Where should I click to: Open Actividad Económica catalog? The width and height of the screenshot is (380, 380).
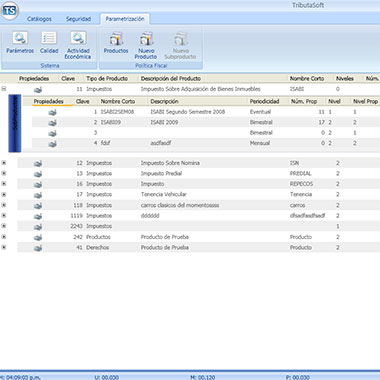pos(78,45)
